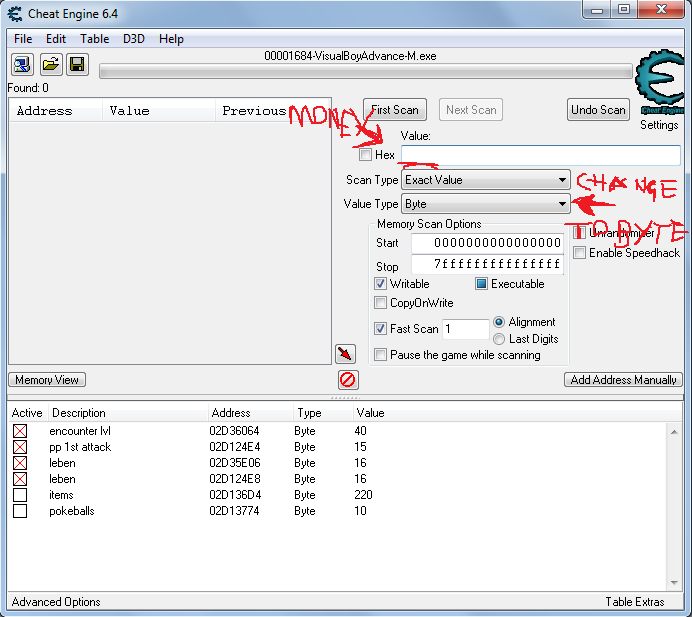The height and width of the screenshot is (617, 692).
Task: Select value 220 in items row
Action: (363, 495)
